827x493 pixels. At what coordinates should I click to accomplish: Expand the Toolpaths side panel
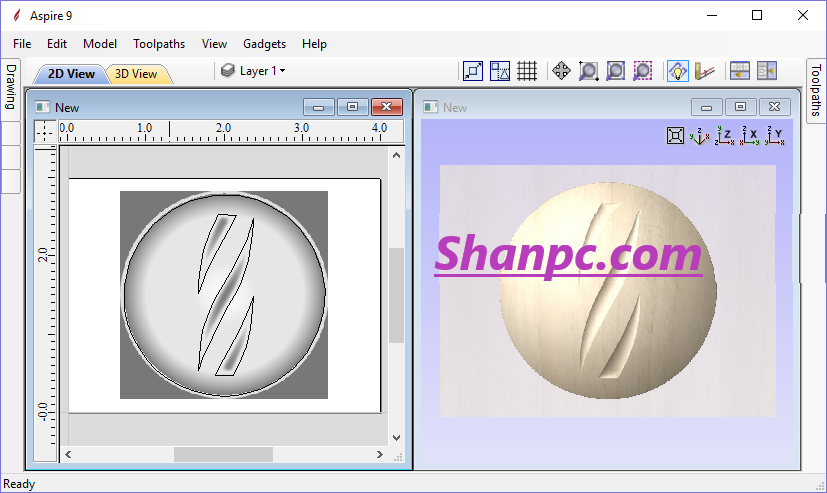816,90
